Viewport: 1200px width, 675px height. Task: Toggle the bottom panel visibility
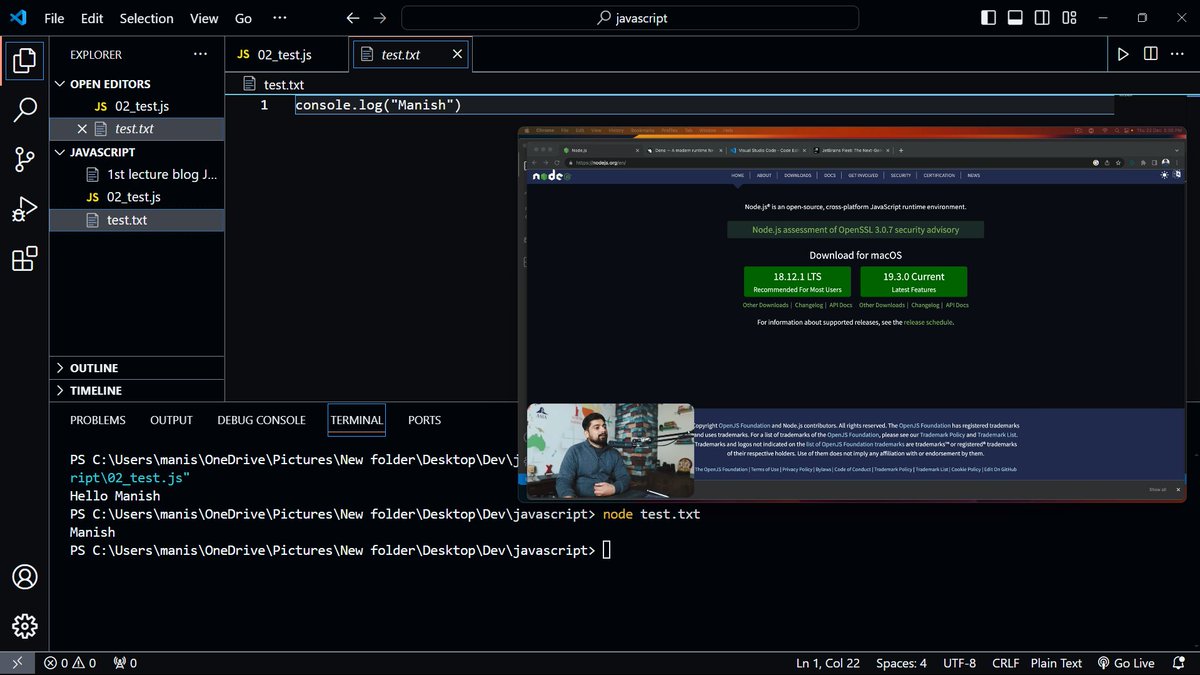(1014, 17)
